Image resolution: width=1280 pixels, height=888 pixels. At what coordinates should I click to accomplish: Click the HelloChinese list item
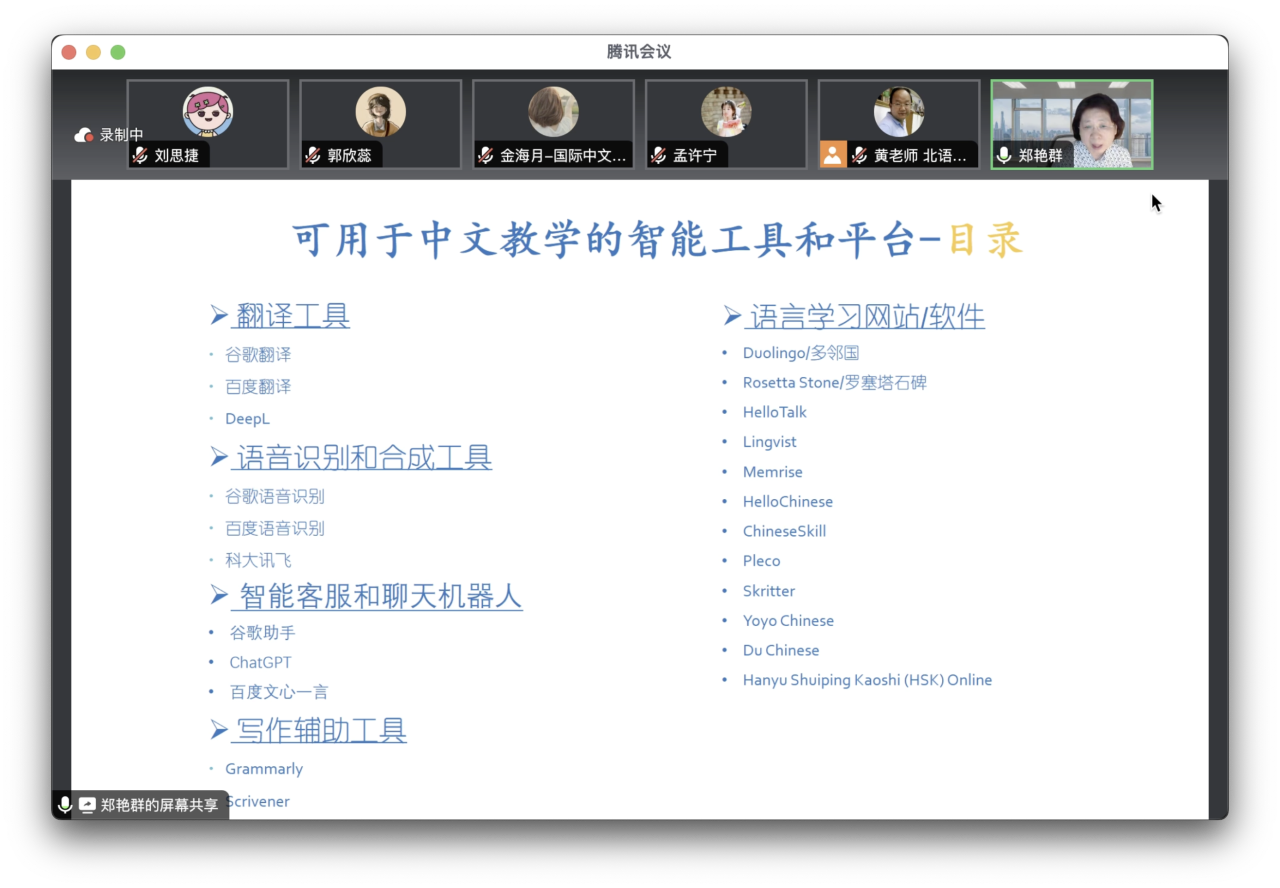(x=788, y=502)
